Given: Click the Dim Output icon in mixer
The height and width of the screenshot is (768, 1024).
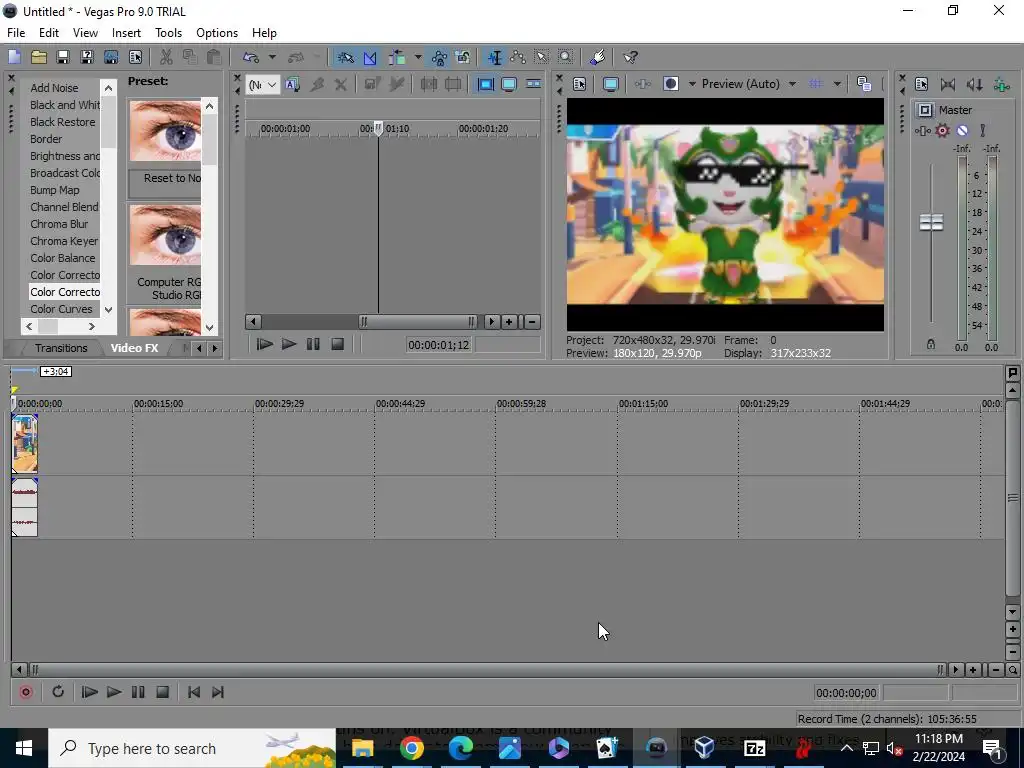Looking at the screenshot, I should [974, 84].
